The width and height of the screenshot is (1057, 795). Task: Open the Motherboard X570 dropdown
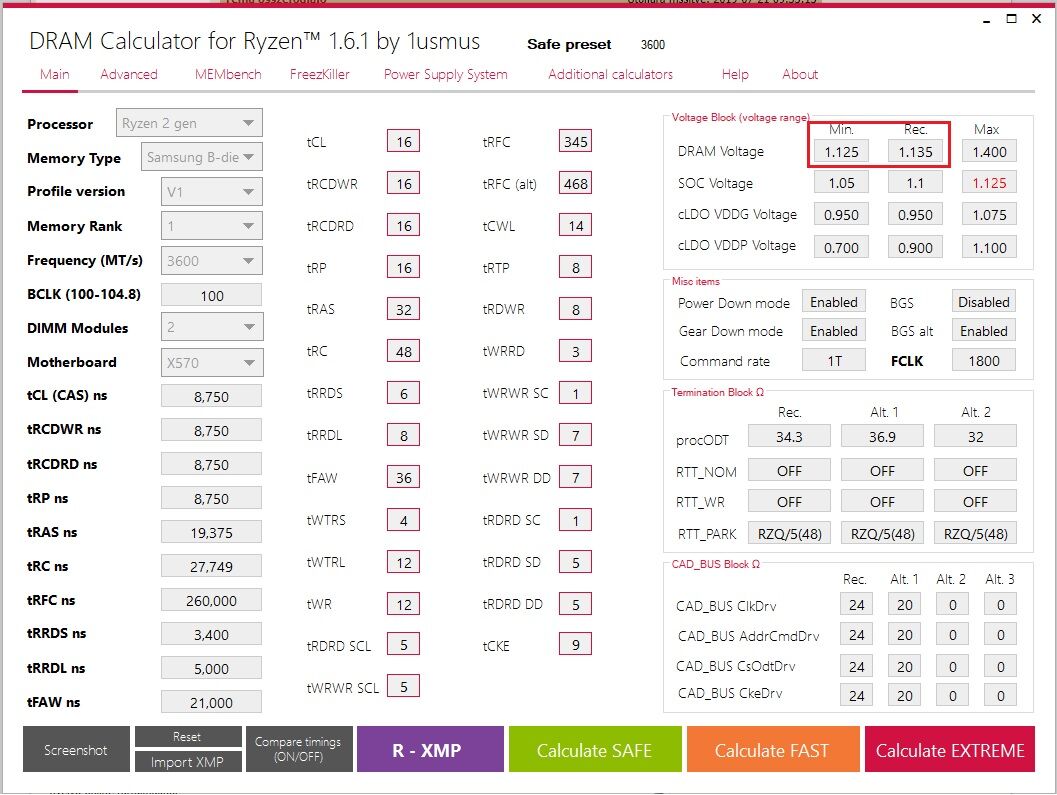coord(212,363)
